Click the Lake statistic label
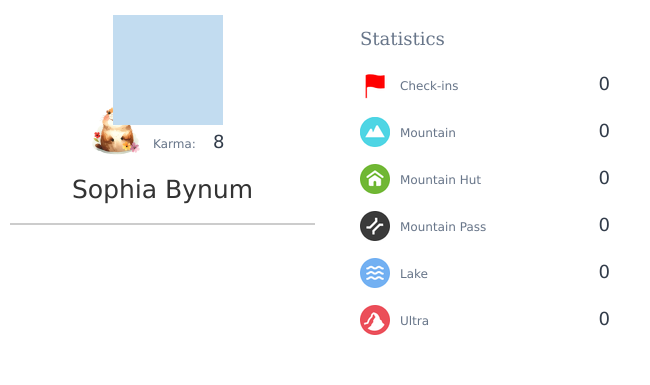The image size is (650, 385). [x=414, y=274]
